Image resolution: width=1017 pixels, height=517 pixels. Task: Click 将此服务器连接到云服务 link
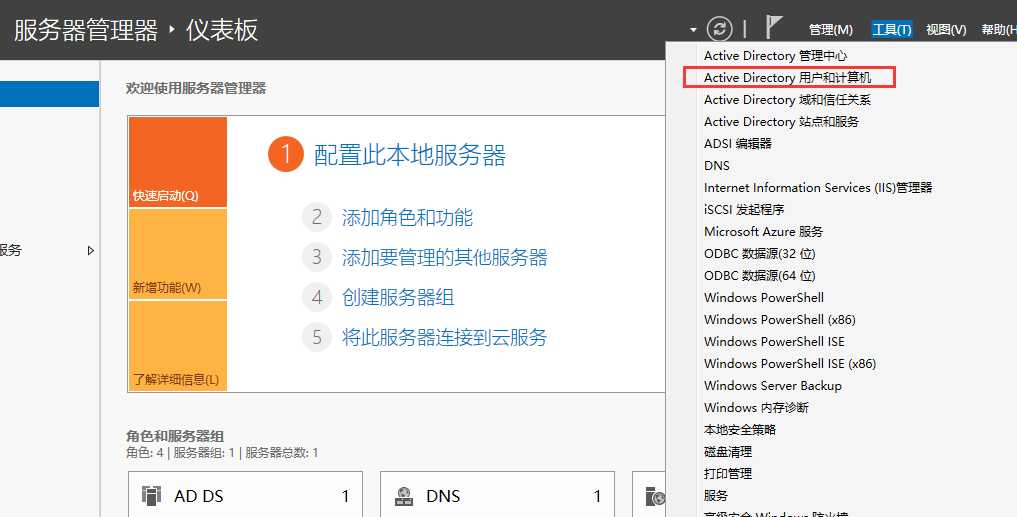tap(444, 337)
